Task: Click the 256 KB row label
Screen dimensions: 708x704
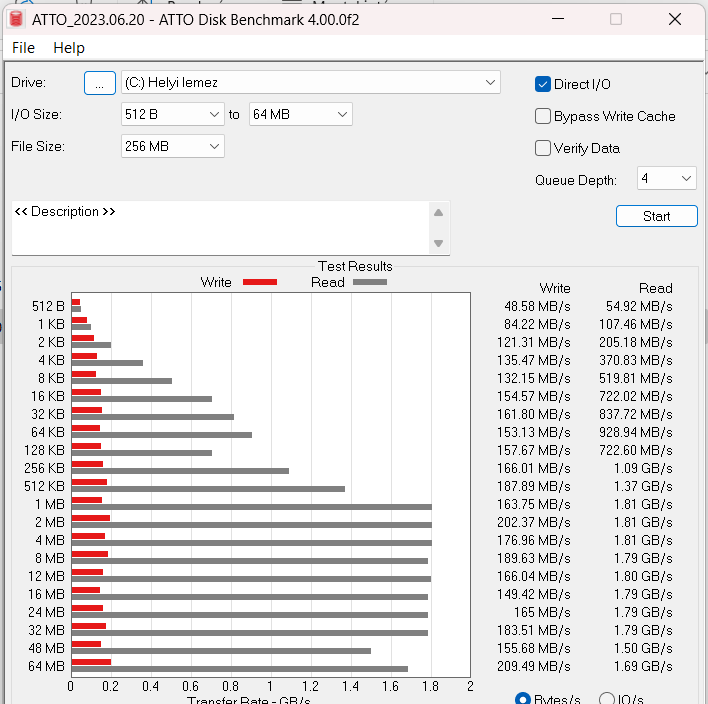Action: click(44, 468)
